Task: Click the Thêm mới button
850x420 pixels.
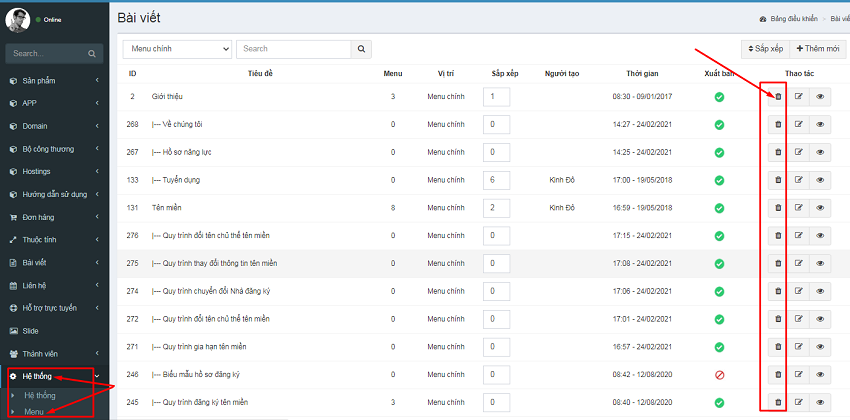Action: pos(819,48)
